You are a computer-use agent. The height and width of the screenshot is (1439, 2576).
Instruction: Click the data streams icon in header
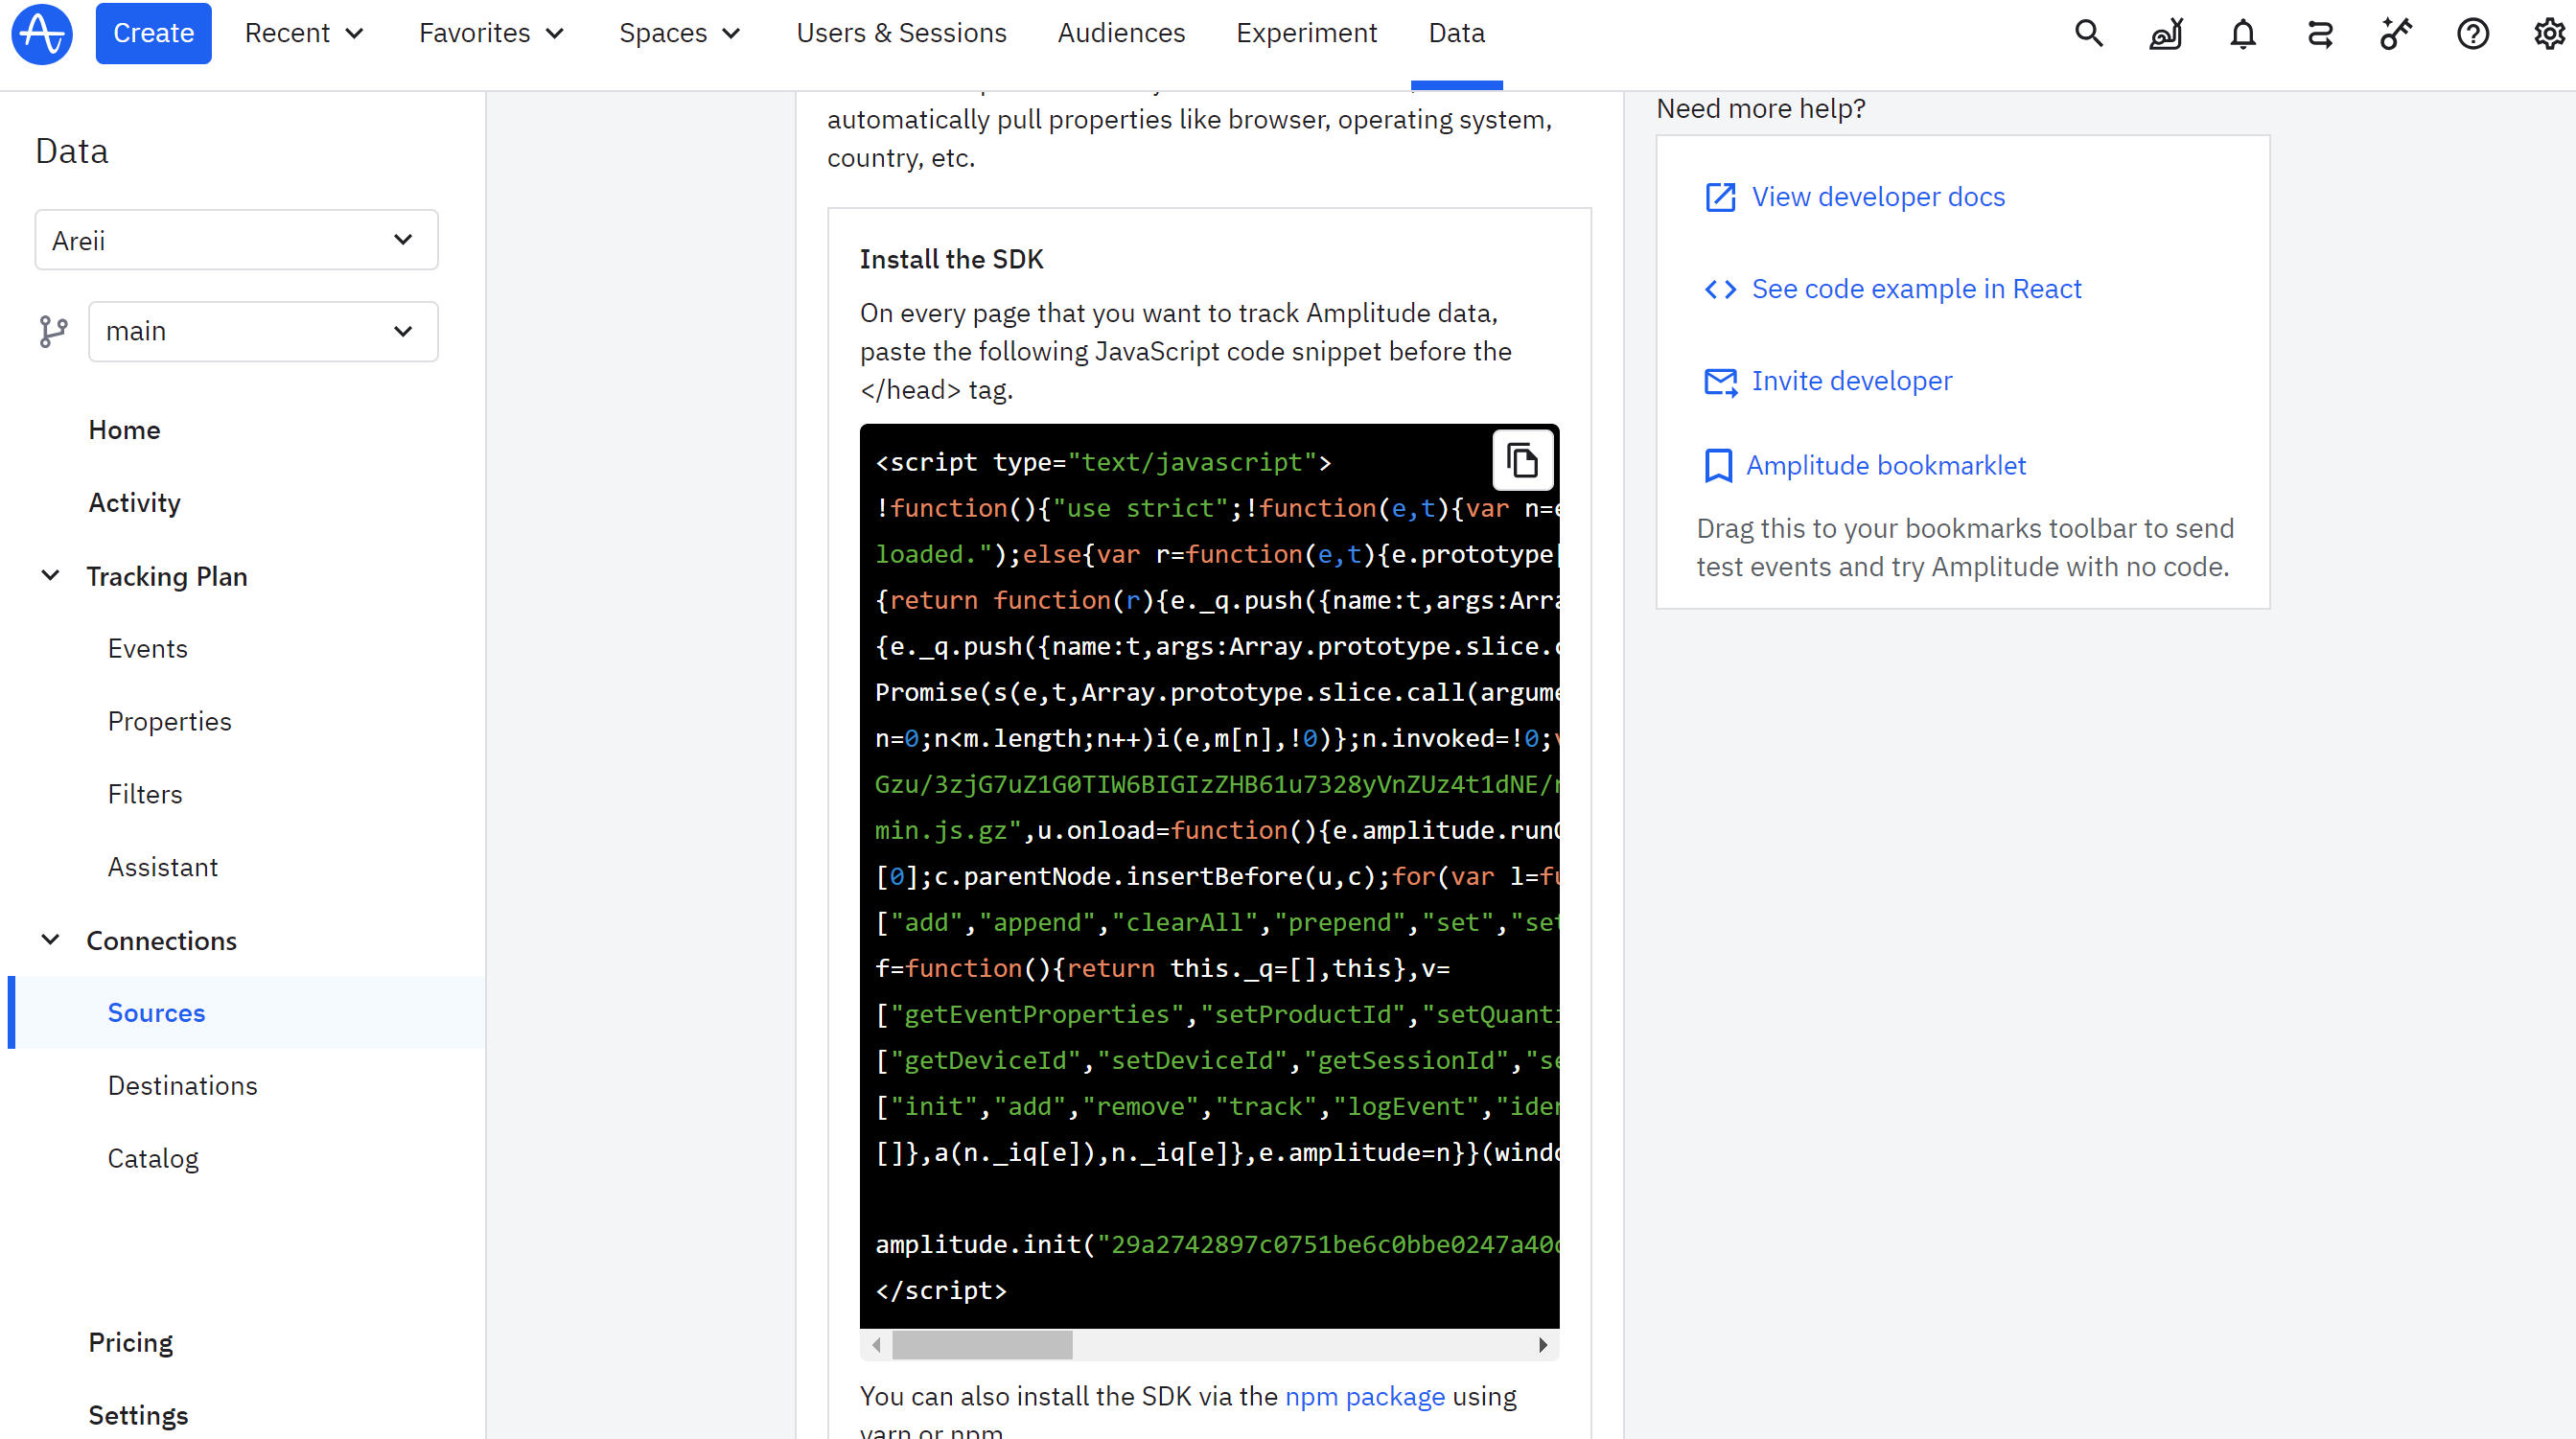[x=2319, y=33]
